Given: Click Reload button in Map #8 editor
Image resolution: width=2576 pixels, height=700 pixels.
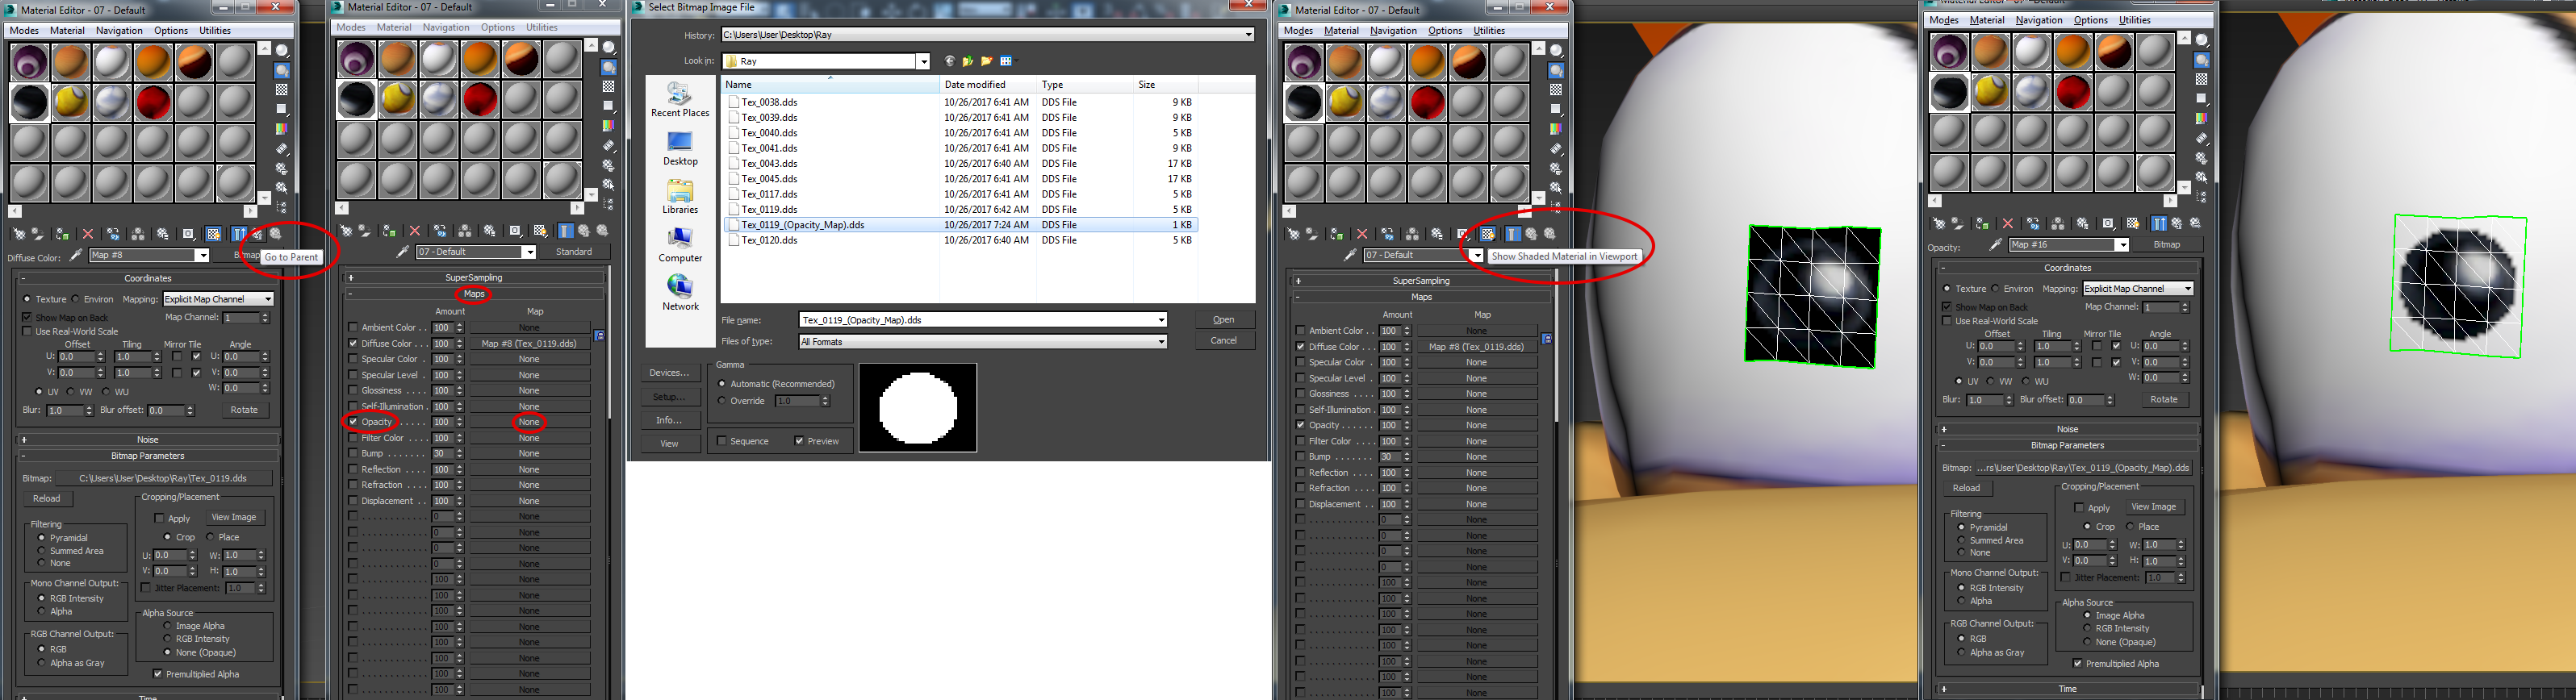Looking at the screenshot, I should [x=47, y=498].
